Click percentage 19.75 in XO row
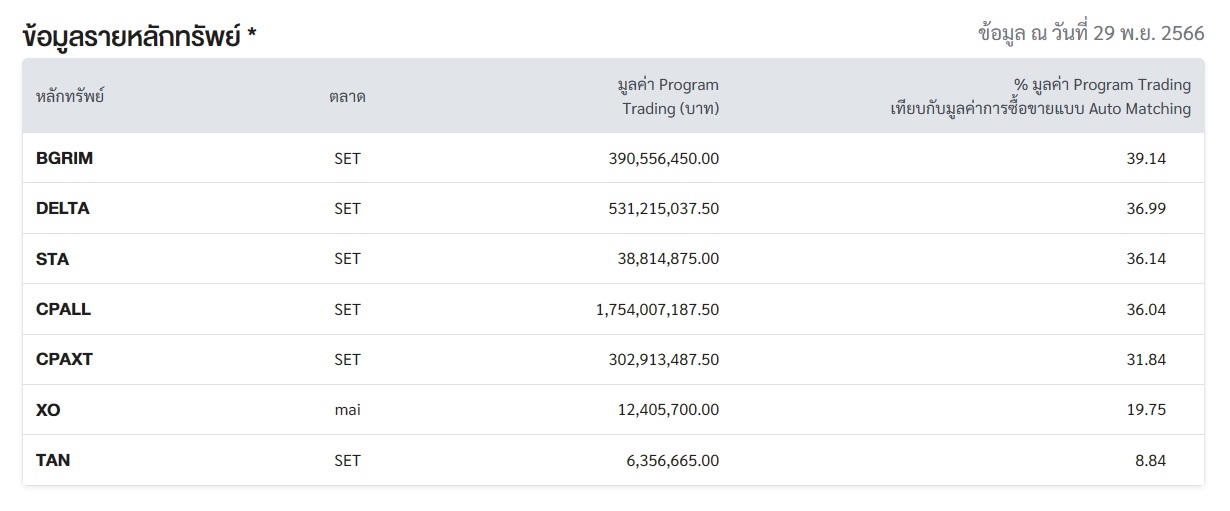The width and height of the screenshot is (1230, 511). (1146, 410)
